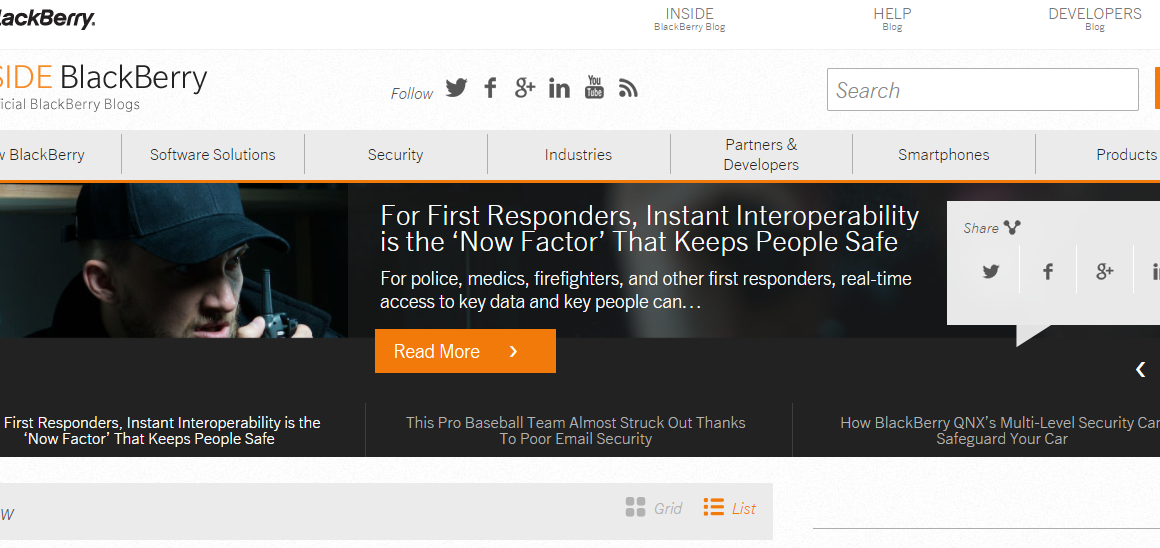The width and height of the screenshot is (1160, 548).
Task: Click the article excerpt about police, medics
Action: (646, 291)
